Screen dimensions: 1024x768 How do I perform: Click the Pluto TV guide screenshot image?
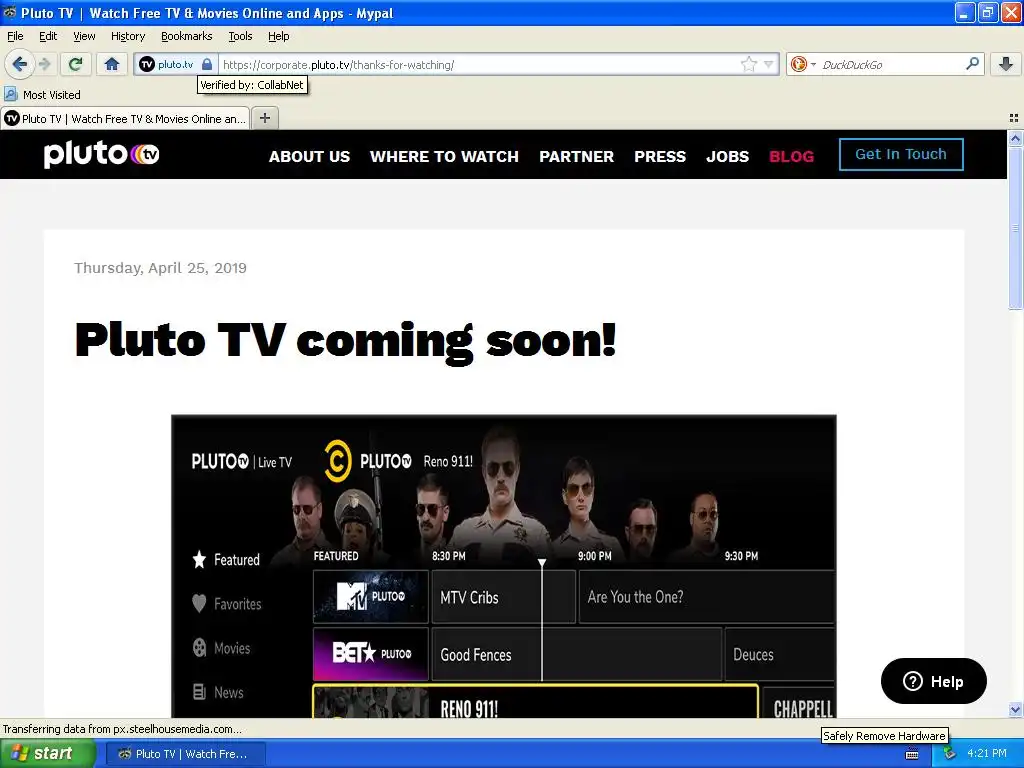point(504,566)
